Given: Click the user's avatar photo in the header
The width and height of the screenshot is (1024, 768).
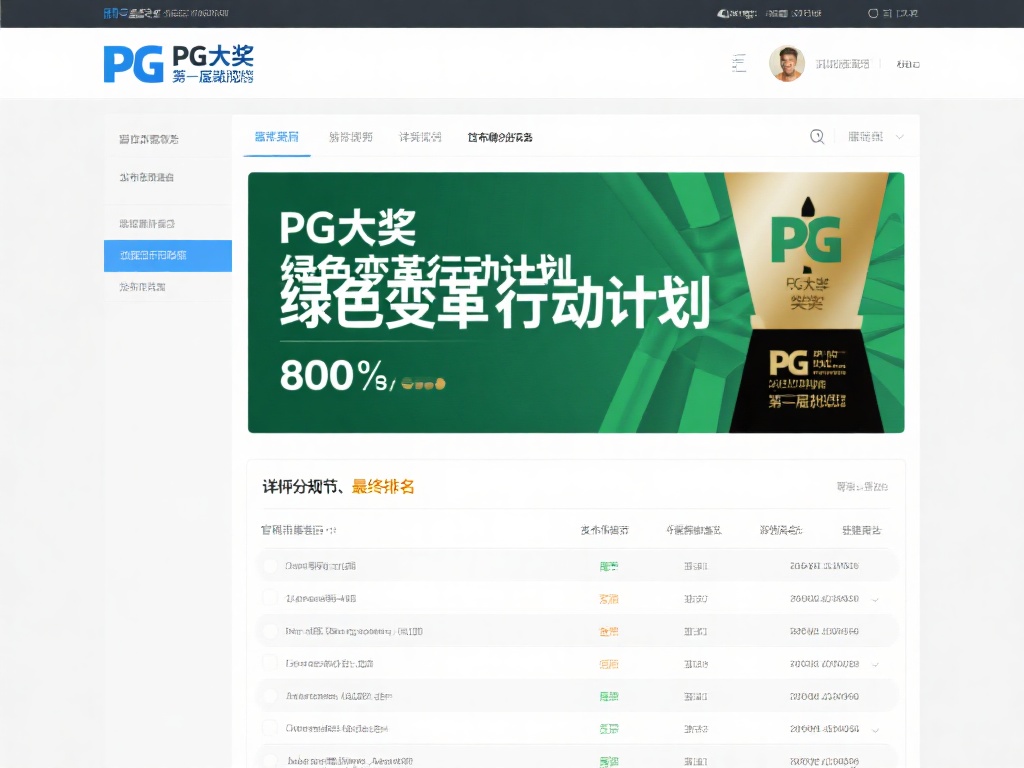Looking at the screenshot, I should pos(787,62).
